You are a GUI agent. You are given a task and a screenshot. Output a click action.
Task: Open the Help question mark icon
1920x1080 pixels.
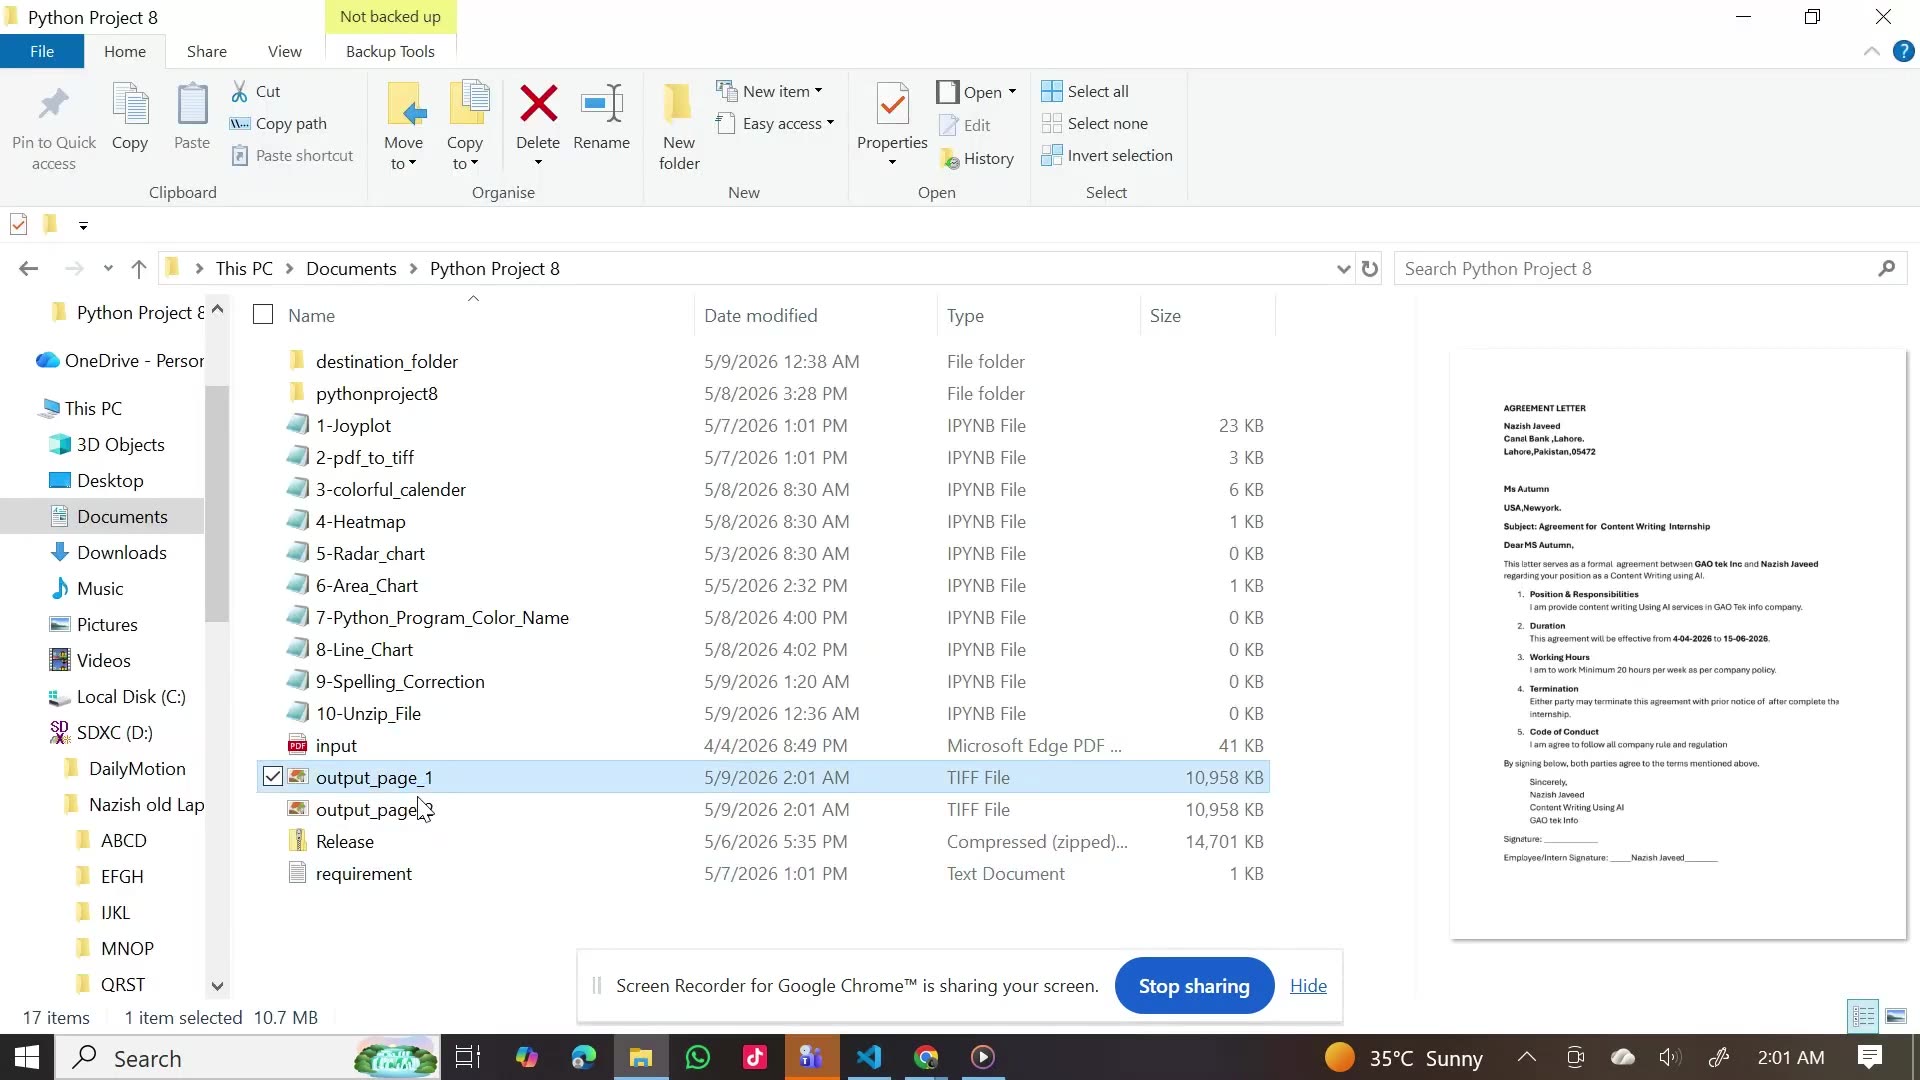point(1903,51)
